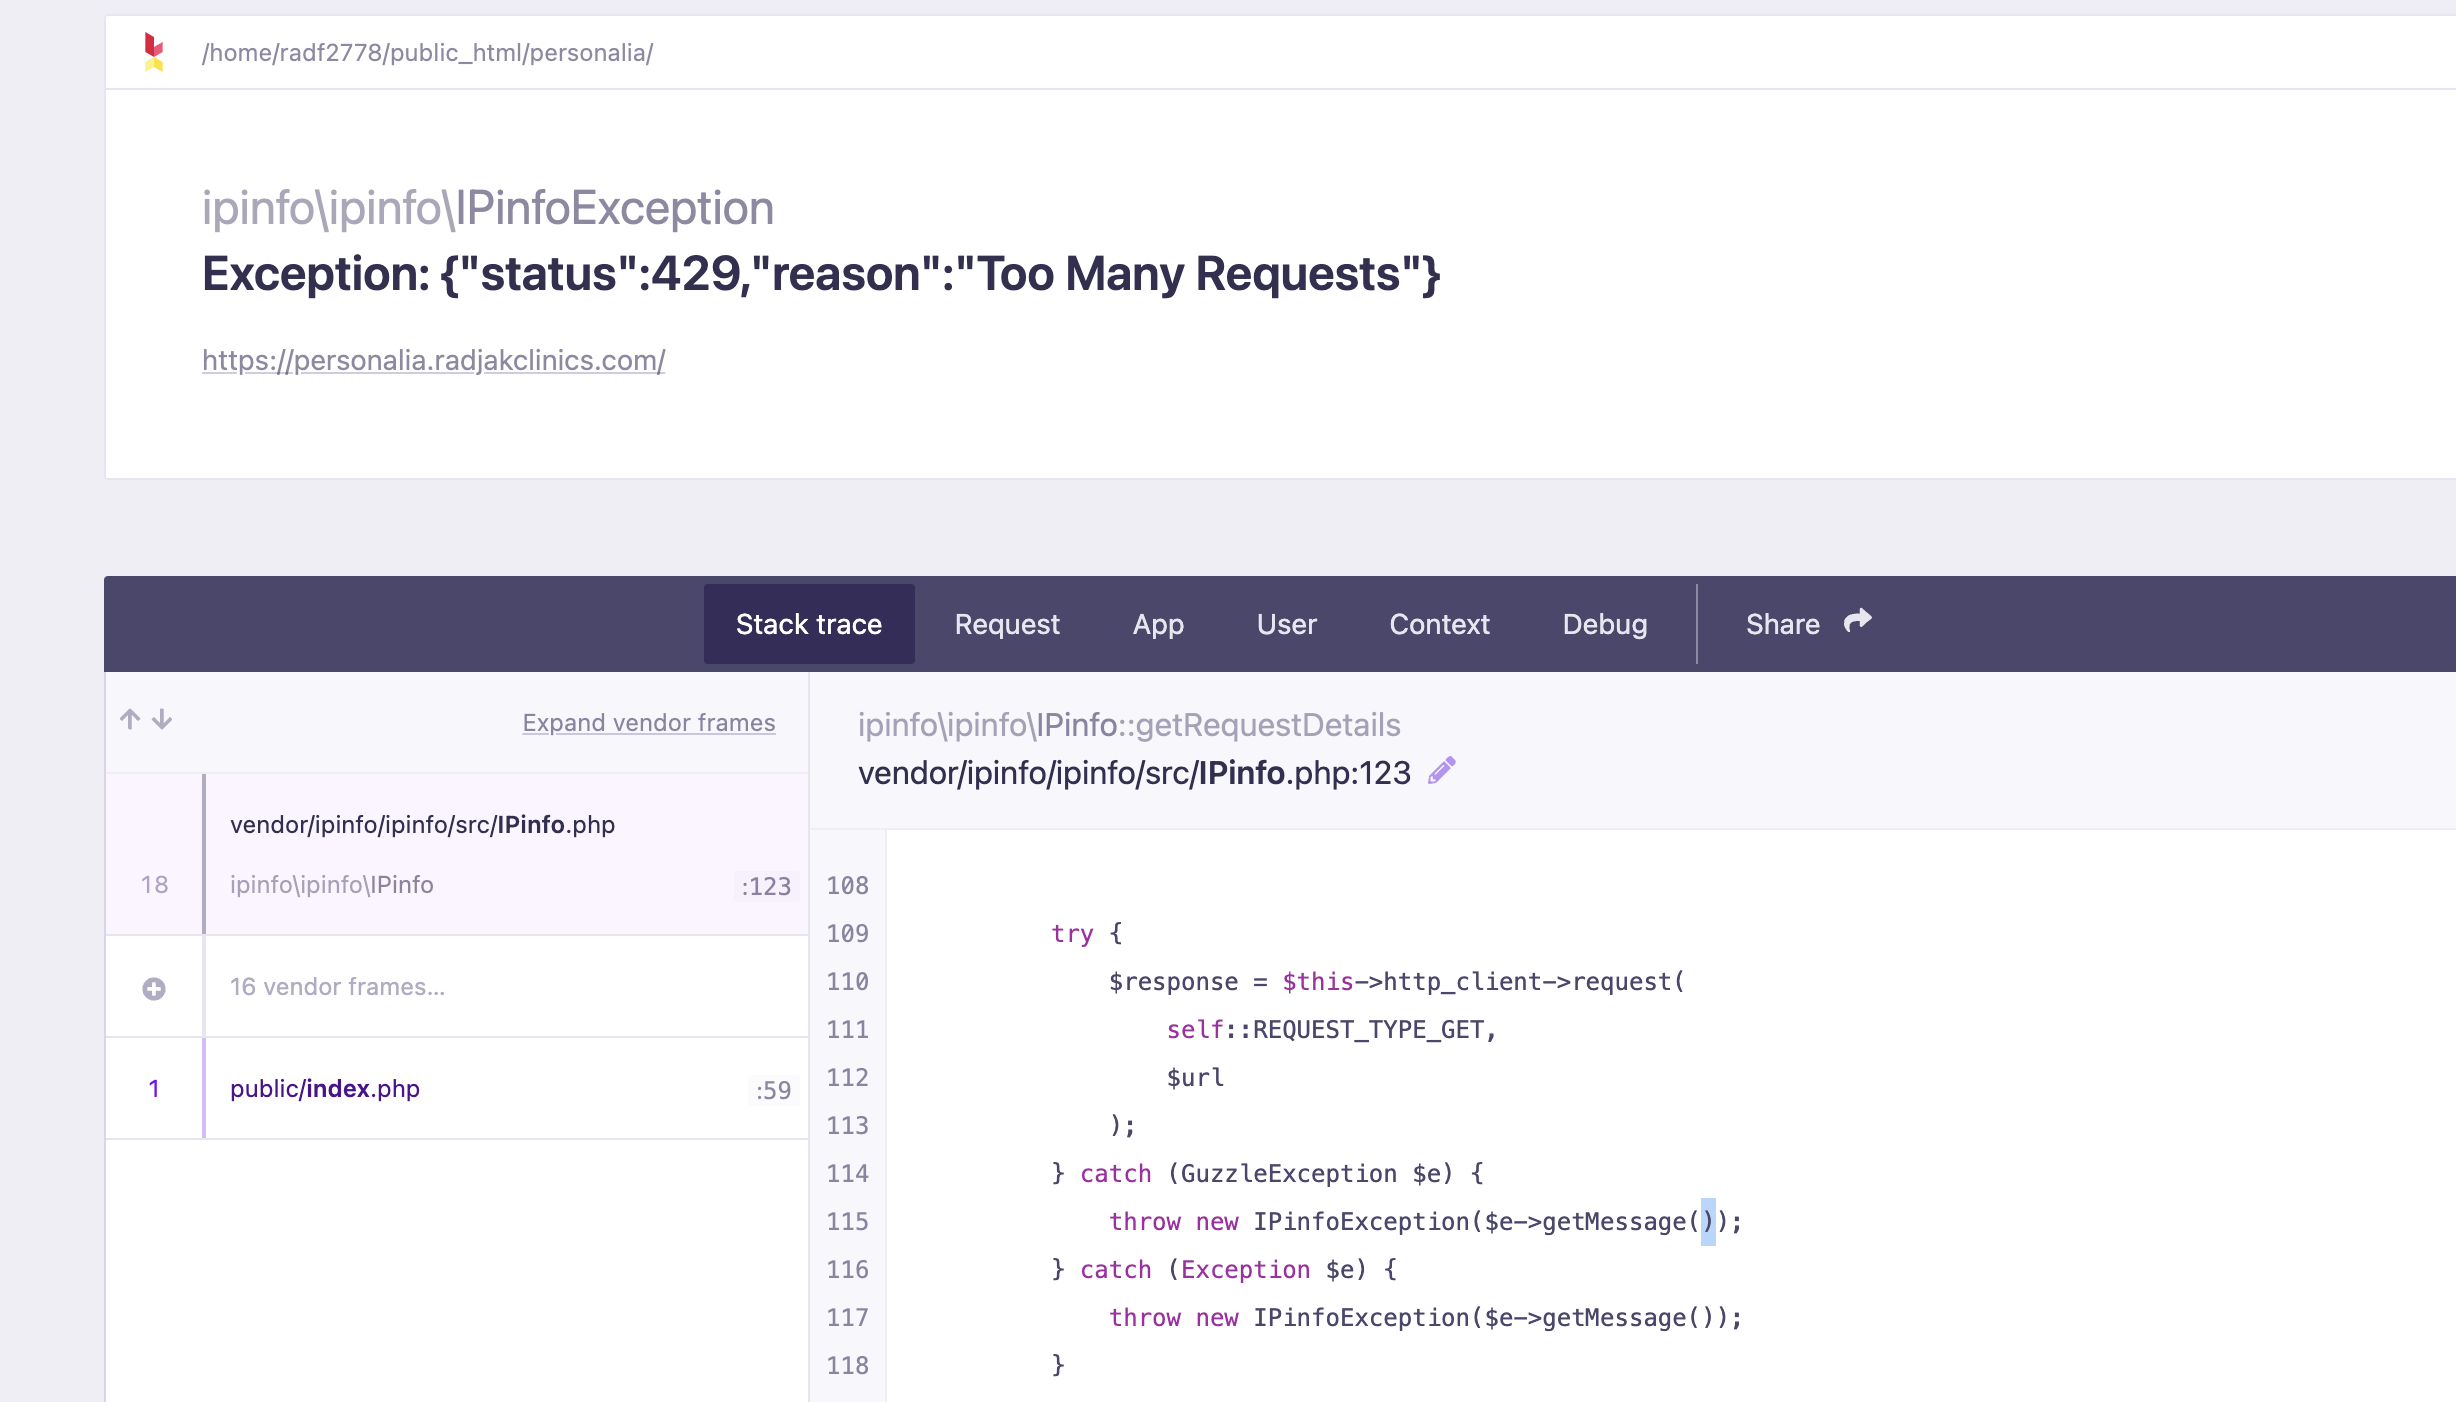Click the down arrow frame navigation icon
Viewport: 2456px width, 1402px height.
coord(162,719)
